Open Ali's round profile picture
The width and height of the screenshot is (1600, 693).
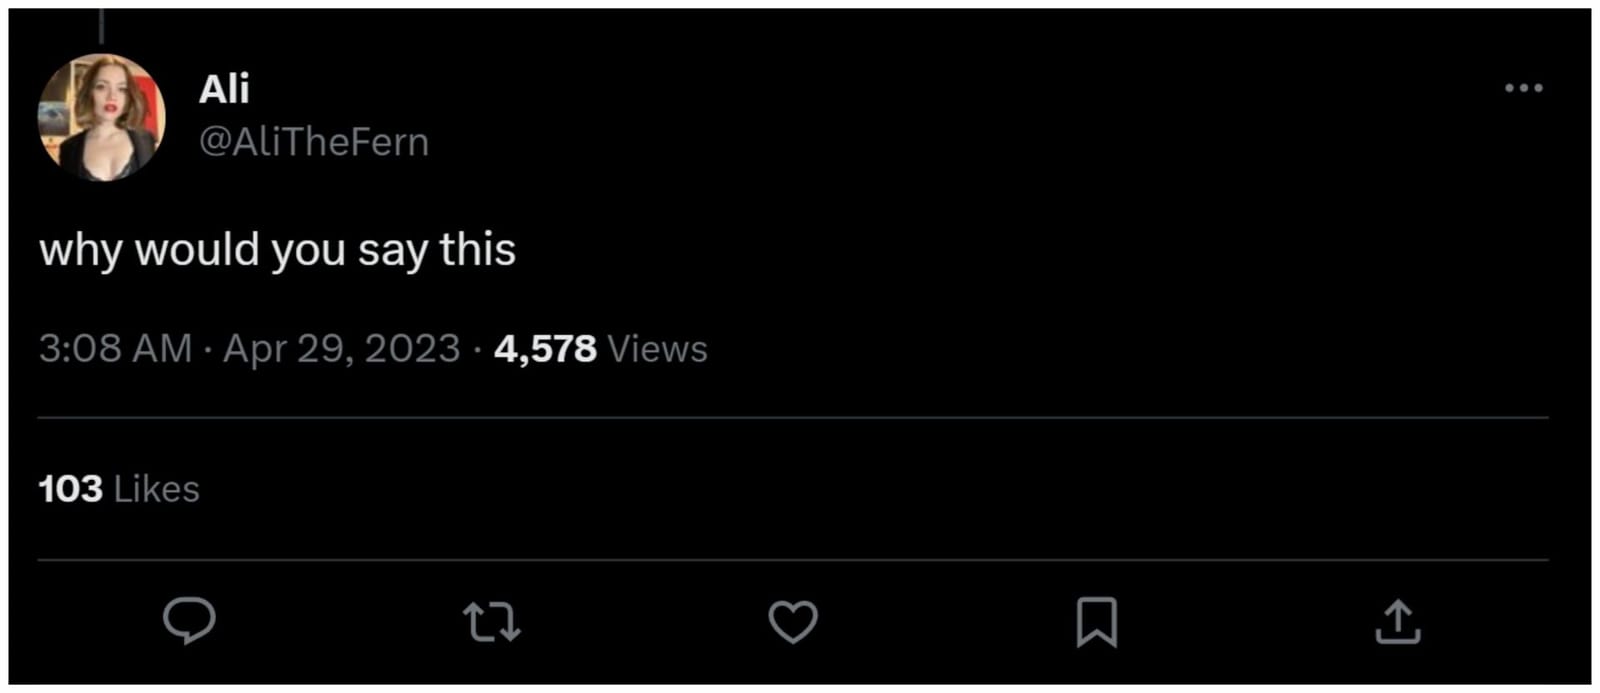101,117
